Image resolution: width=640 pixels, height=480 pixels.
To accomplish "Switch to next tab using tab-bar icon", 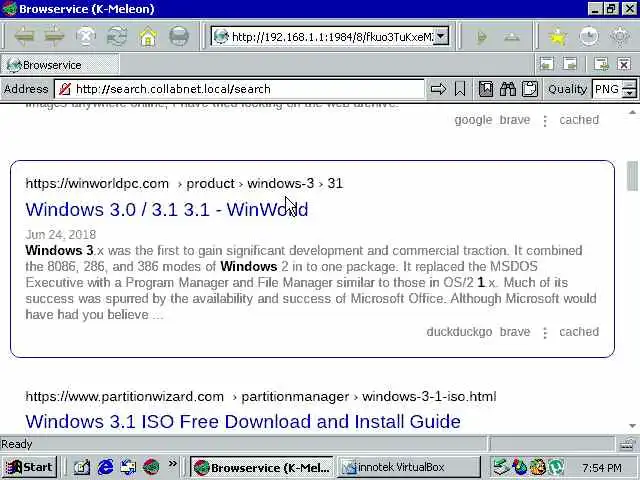I will pos(570,64).
